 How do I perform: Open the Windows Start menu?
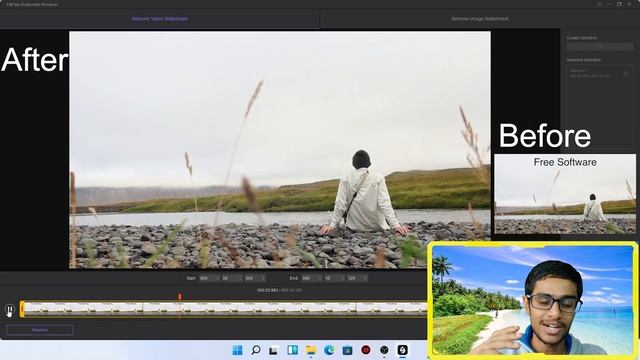coord(237,350)
